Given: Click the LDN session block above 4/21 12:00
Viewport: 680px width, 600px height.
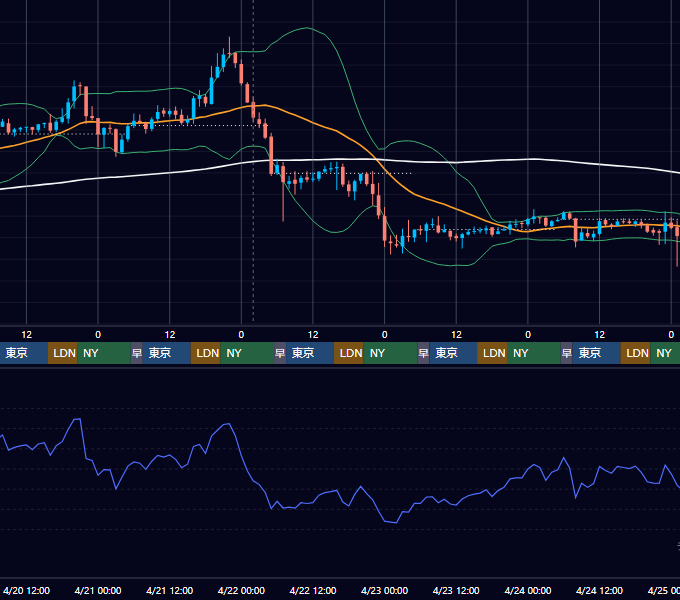Looking at the screenshot, I should click(206, 353).
